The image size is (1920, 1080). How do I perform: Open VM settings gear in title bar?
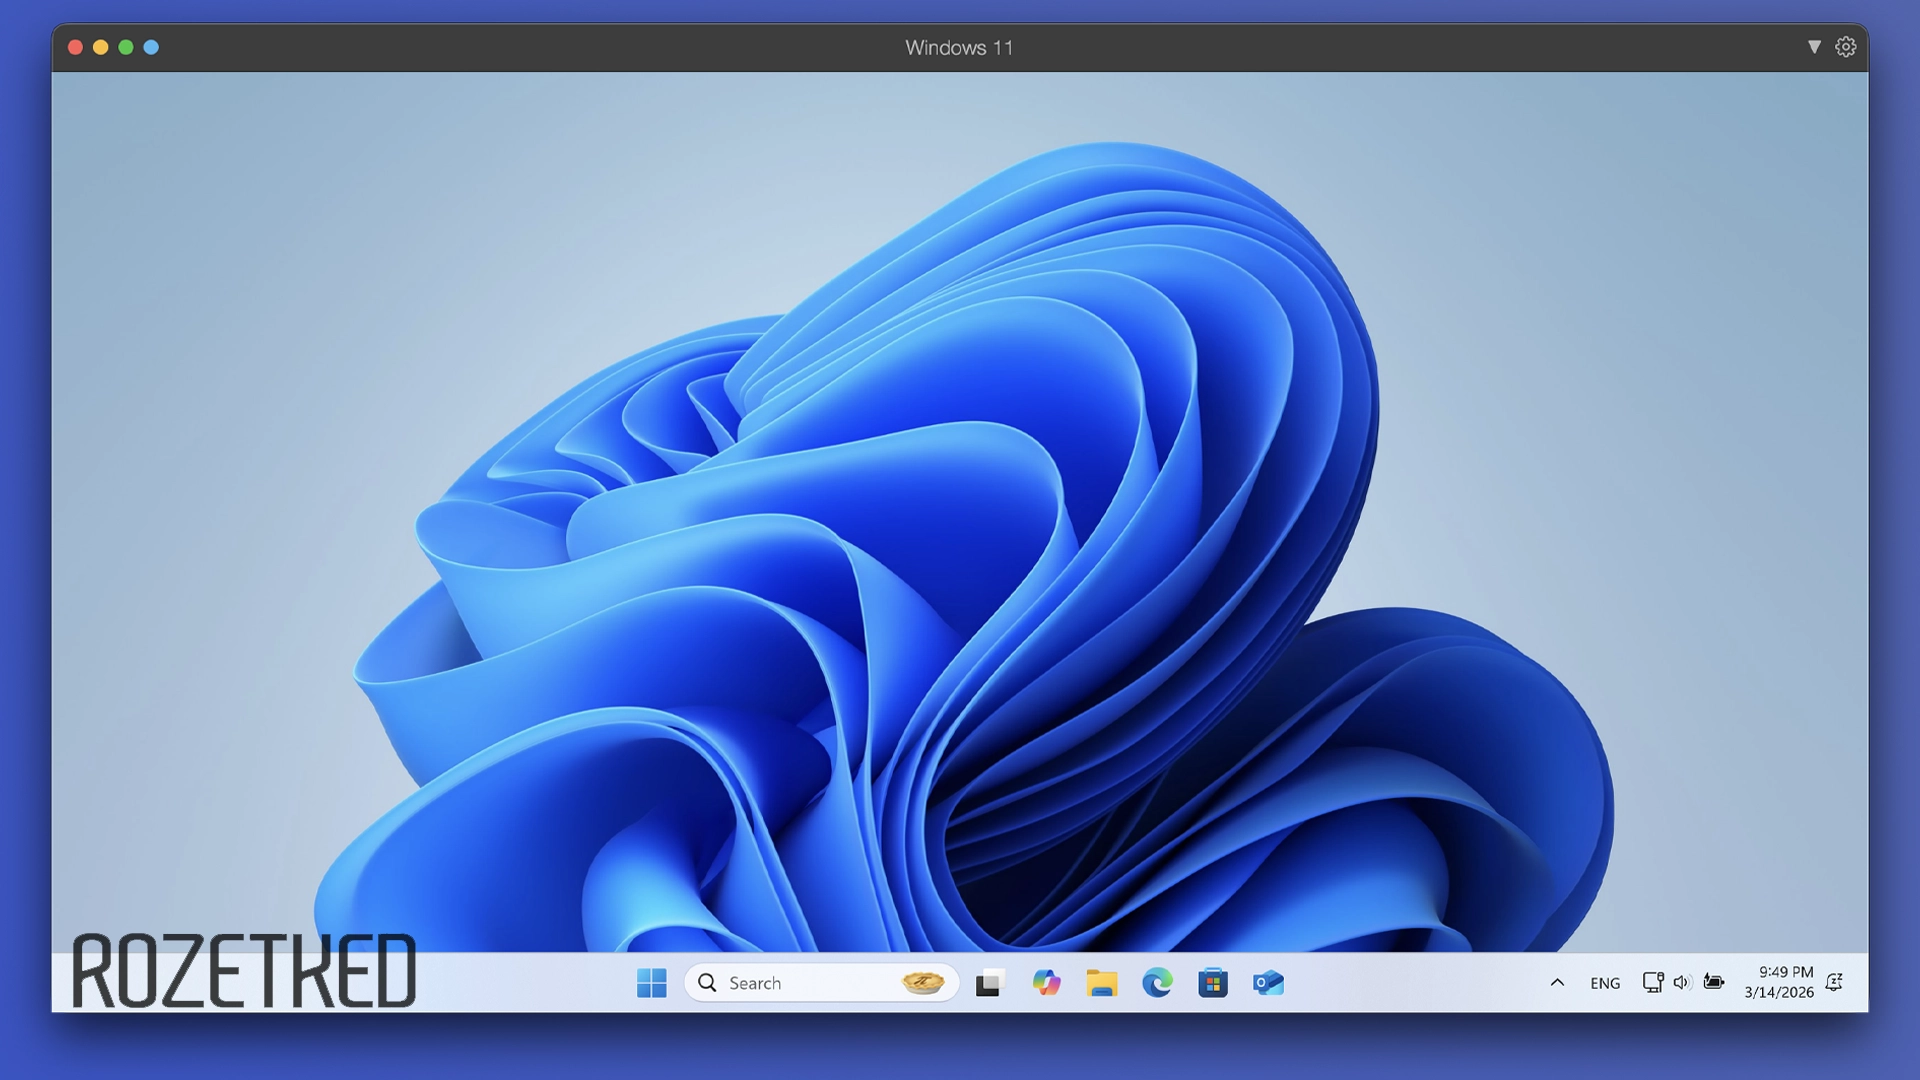(1846, 47)
